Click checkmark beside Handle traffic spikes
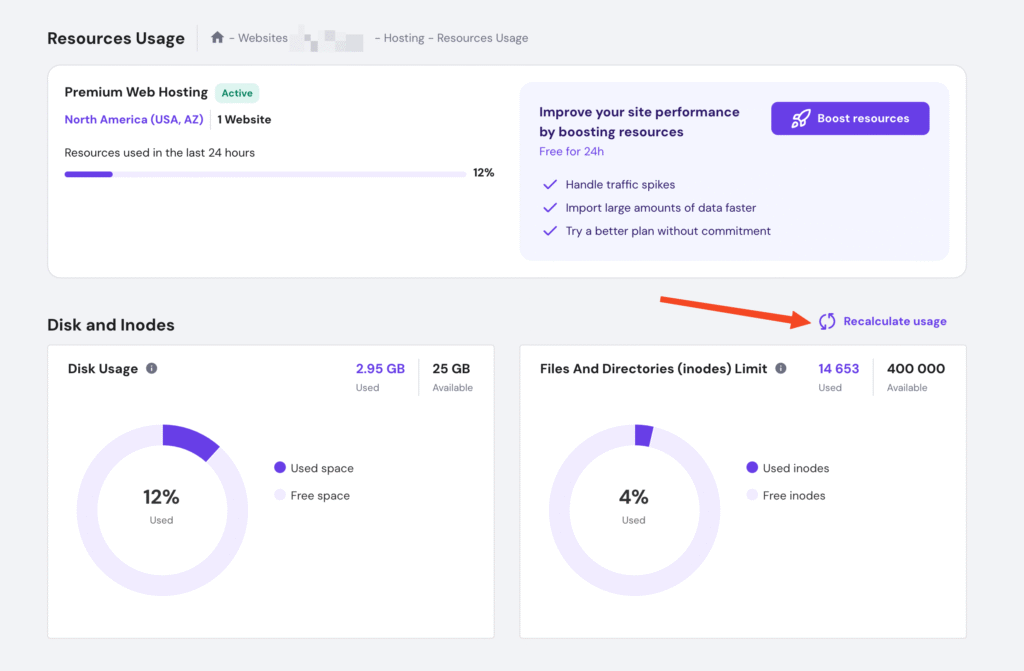This screenshot has height=671, width=1024. [549, 185]
